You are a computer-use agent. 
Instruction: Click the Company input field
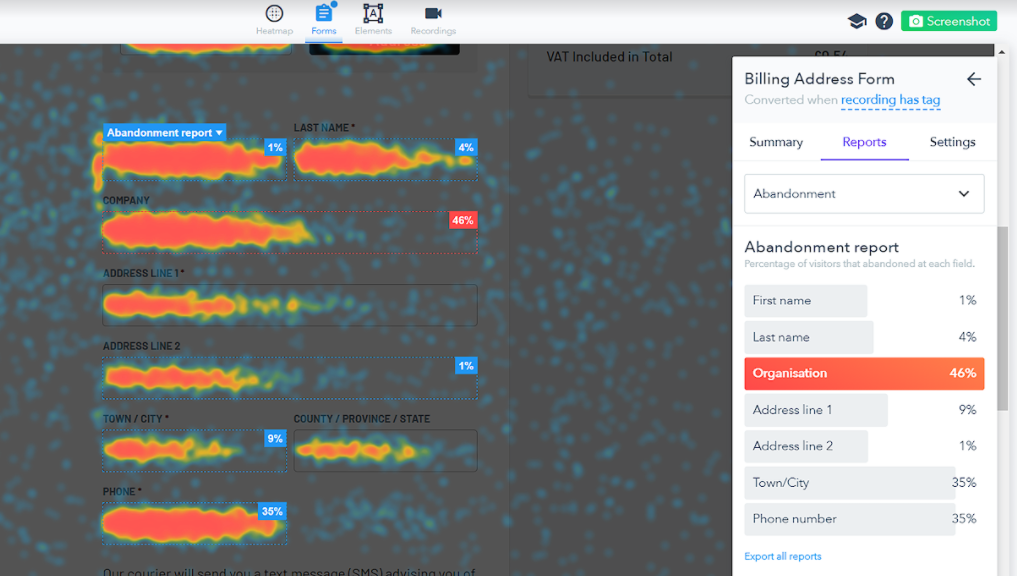click(x=290, y=232)
